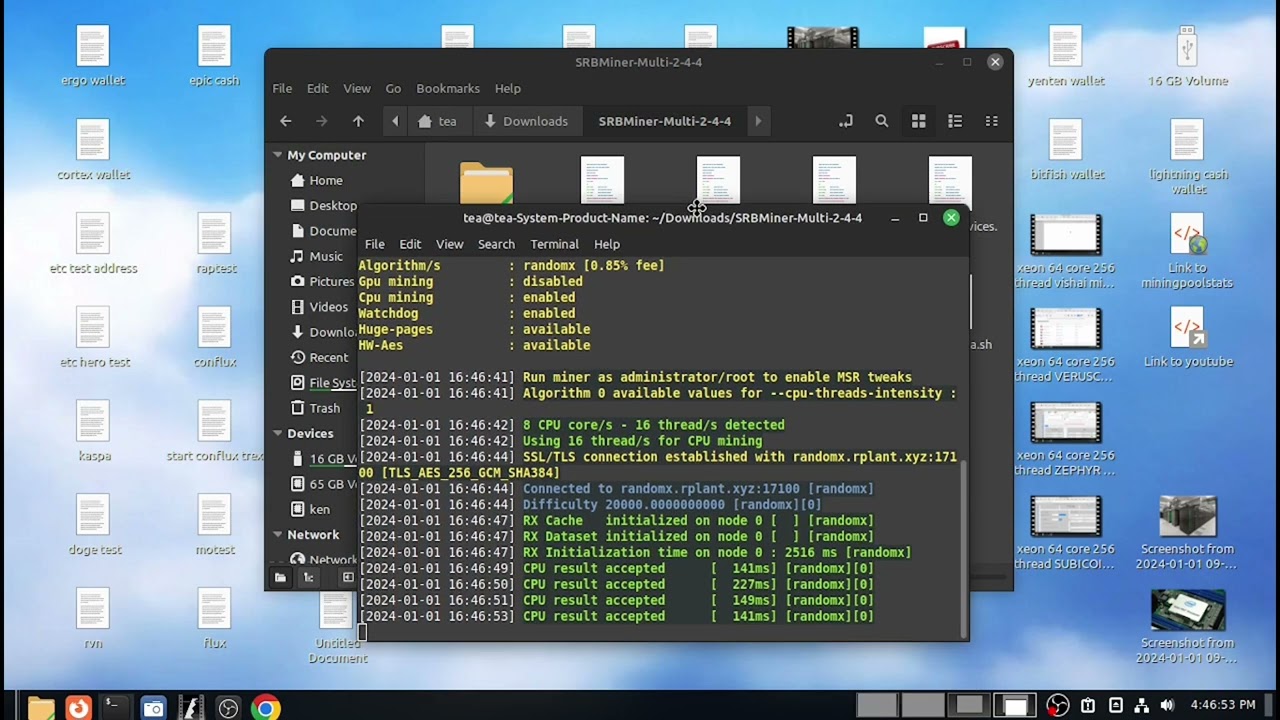Open the kaspa desktop file
Screen dimensions: 1280x720
93,432
